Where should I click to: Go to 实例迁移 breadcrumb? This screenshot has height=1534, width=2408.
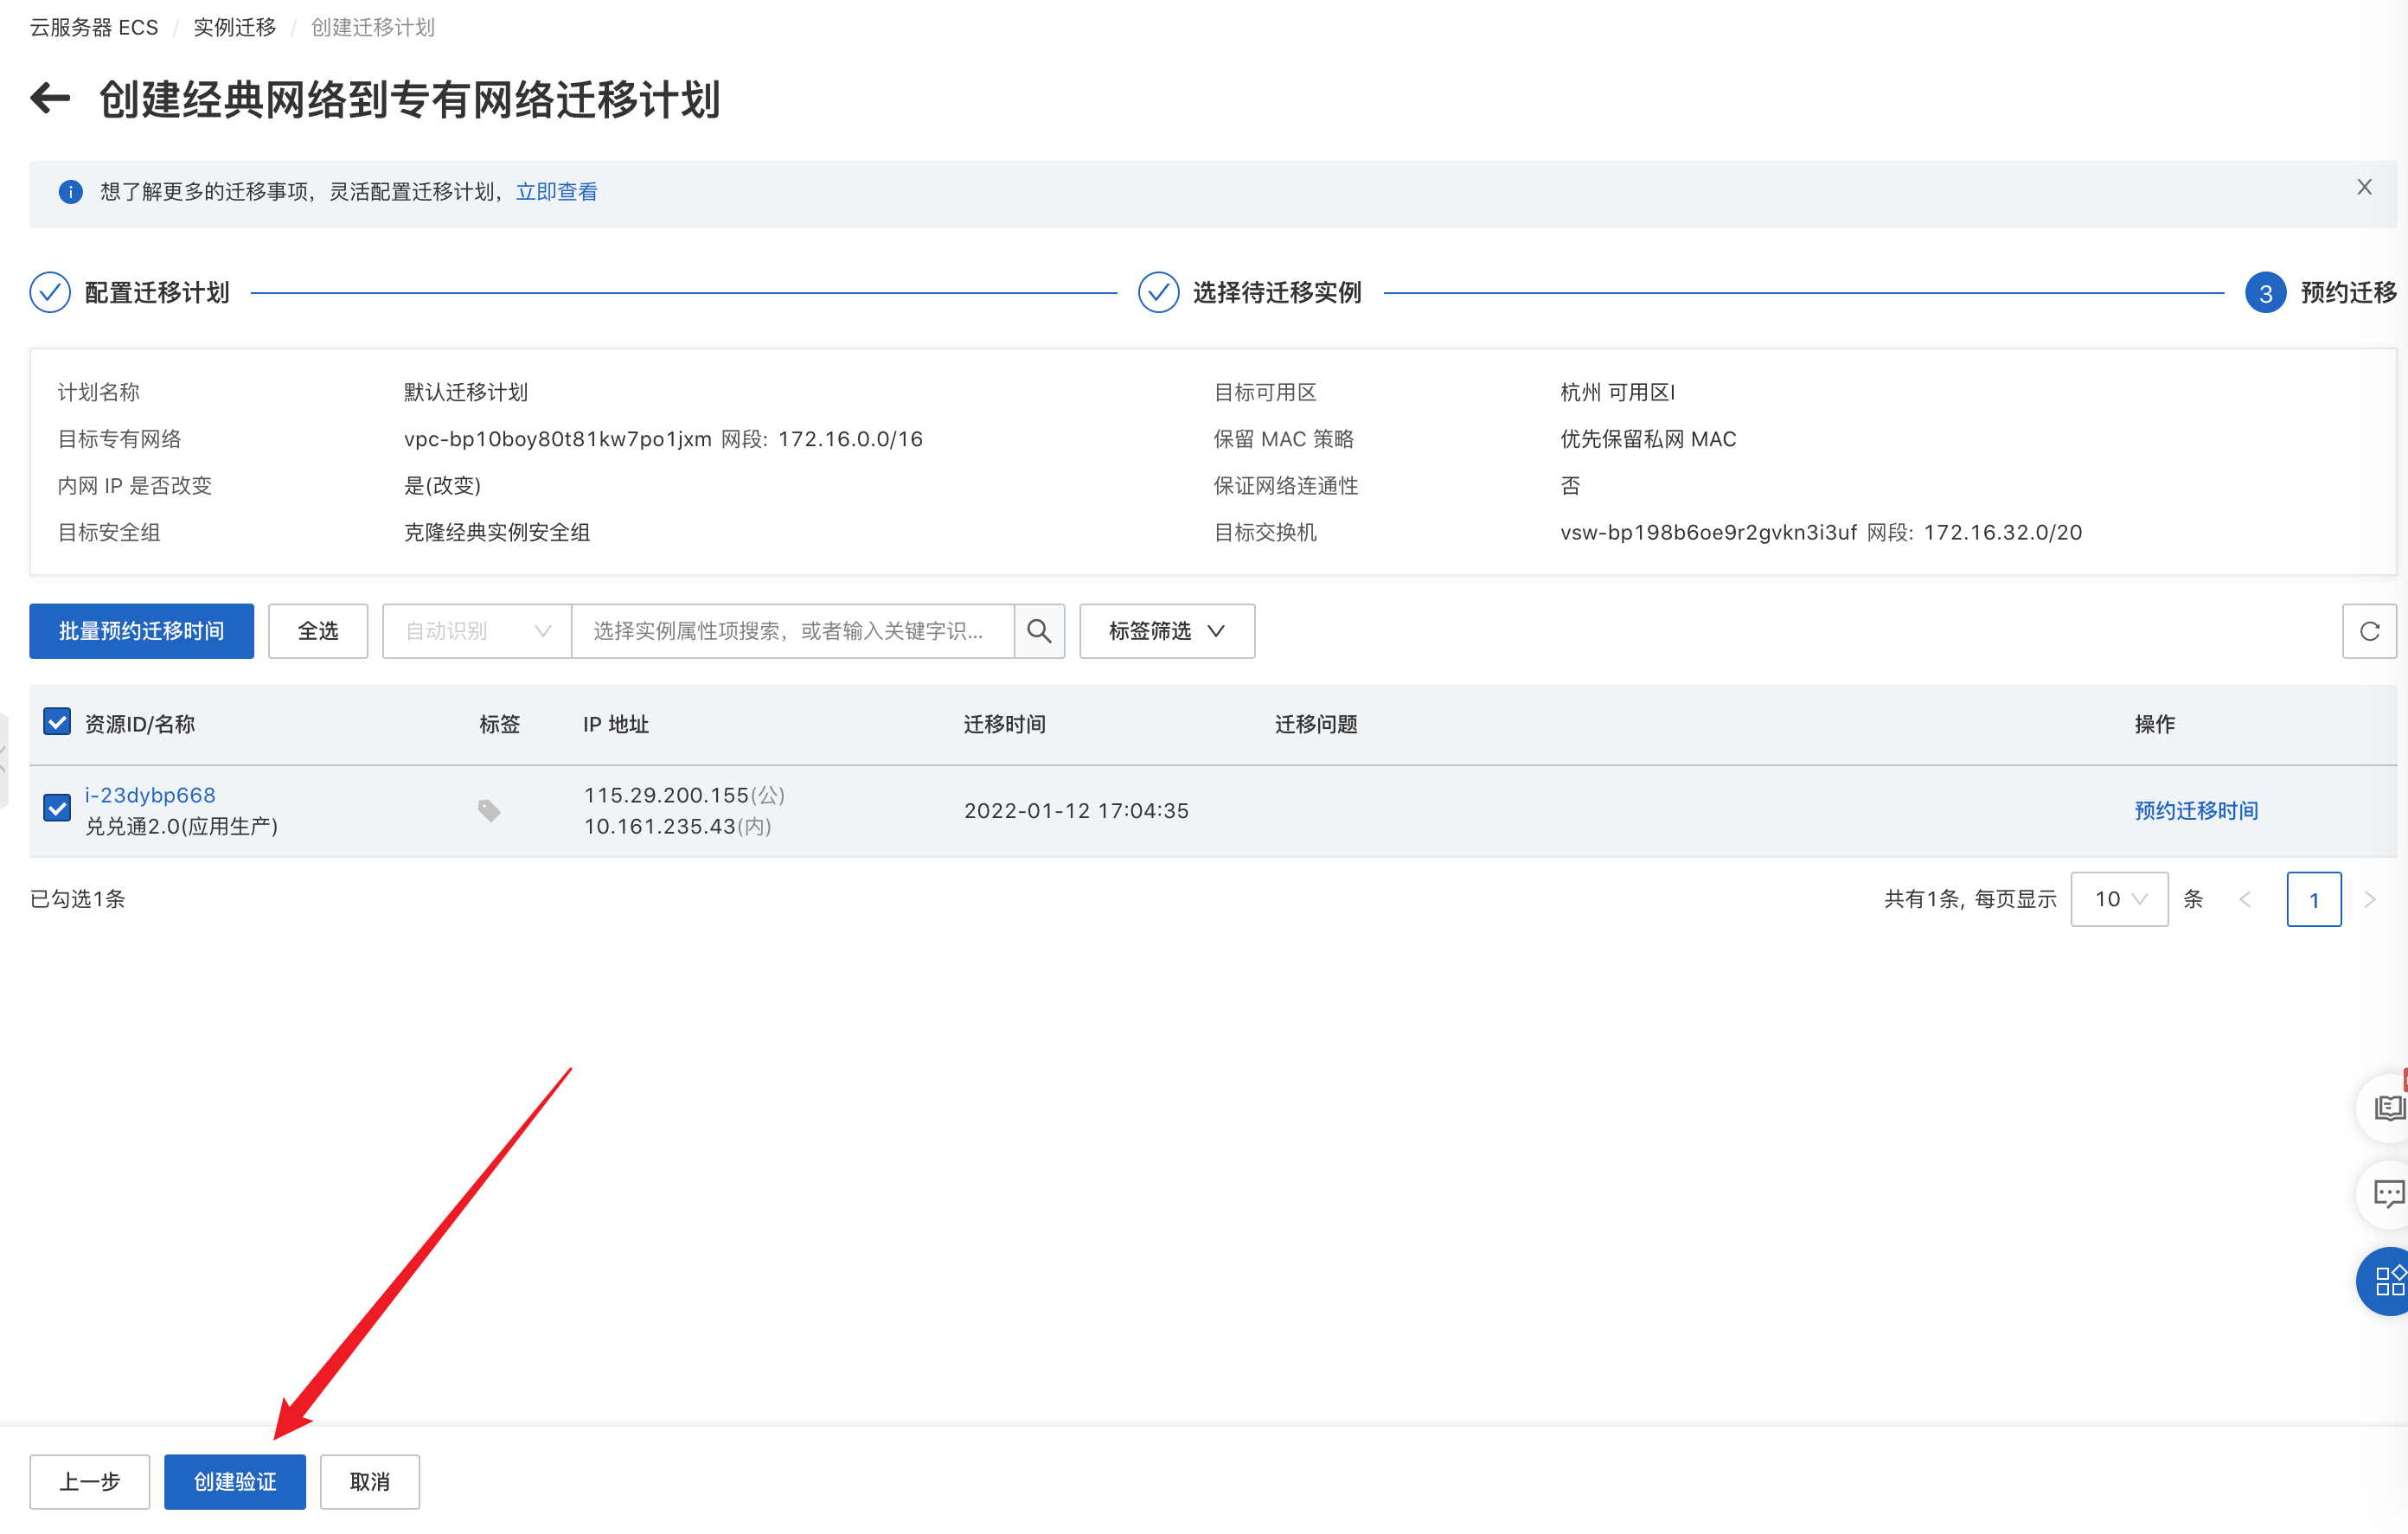pos(234,27)
